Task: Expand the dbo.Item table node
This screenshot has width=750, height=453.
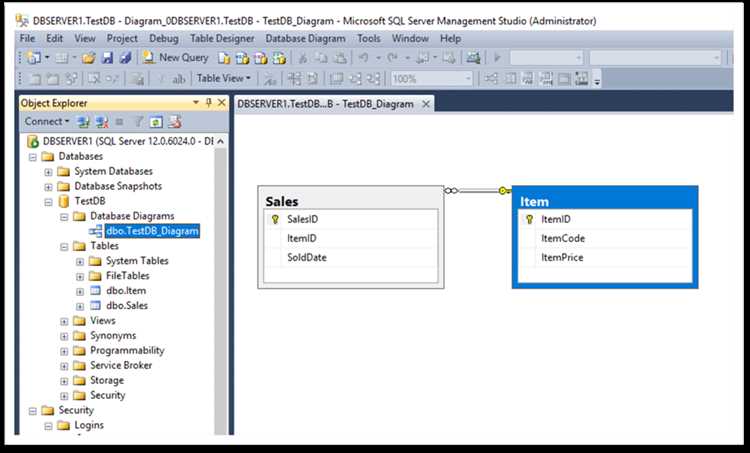Action: 80,291
